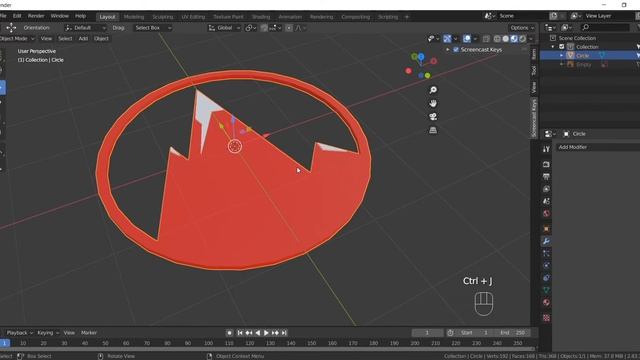Screen dimensions: 640x360
Task: Toggle X-ray view button
Action: click(x=486, y=39)
